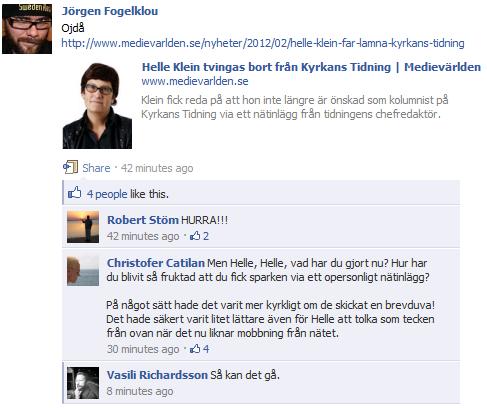Click the www.medievarlden.se domain link
Viewport: 487px width, 408px height.
tap(195, 81)
